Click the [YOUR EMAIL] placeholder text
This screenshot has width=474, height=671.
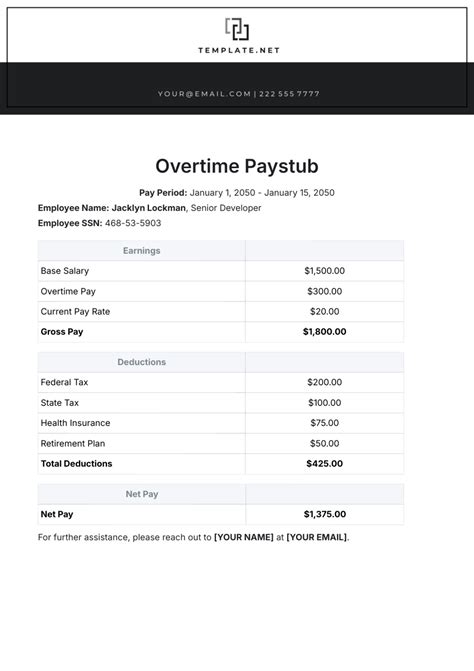pyautogui.click(x=317, y=537)
